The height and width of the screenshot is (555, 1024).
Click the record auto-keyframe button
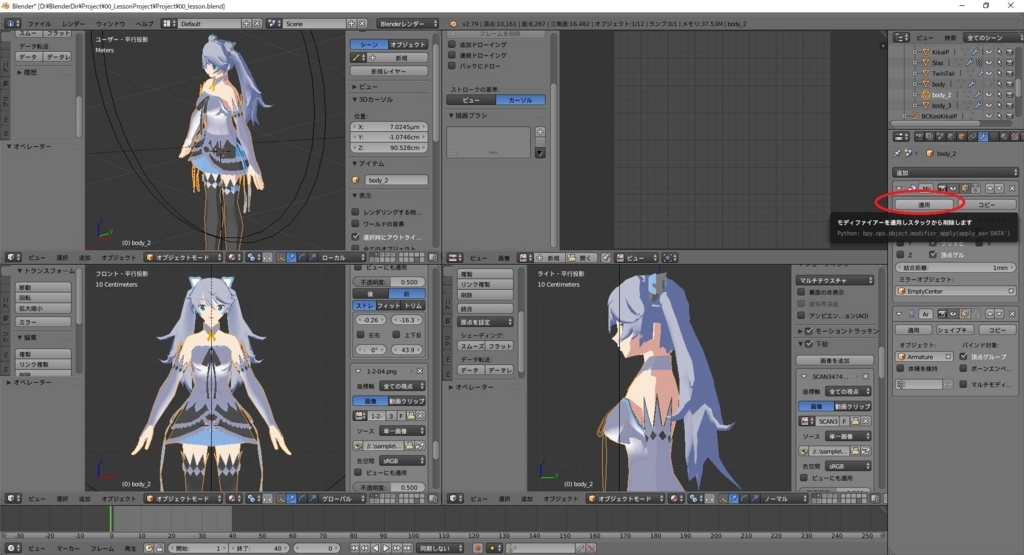click(478, 548)
